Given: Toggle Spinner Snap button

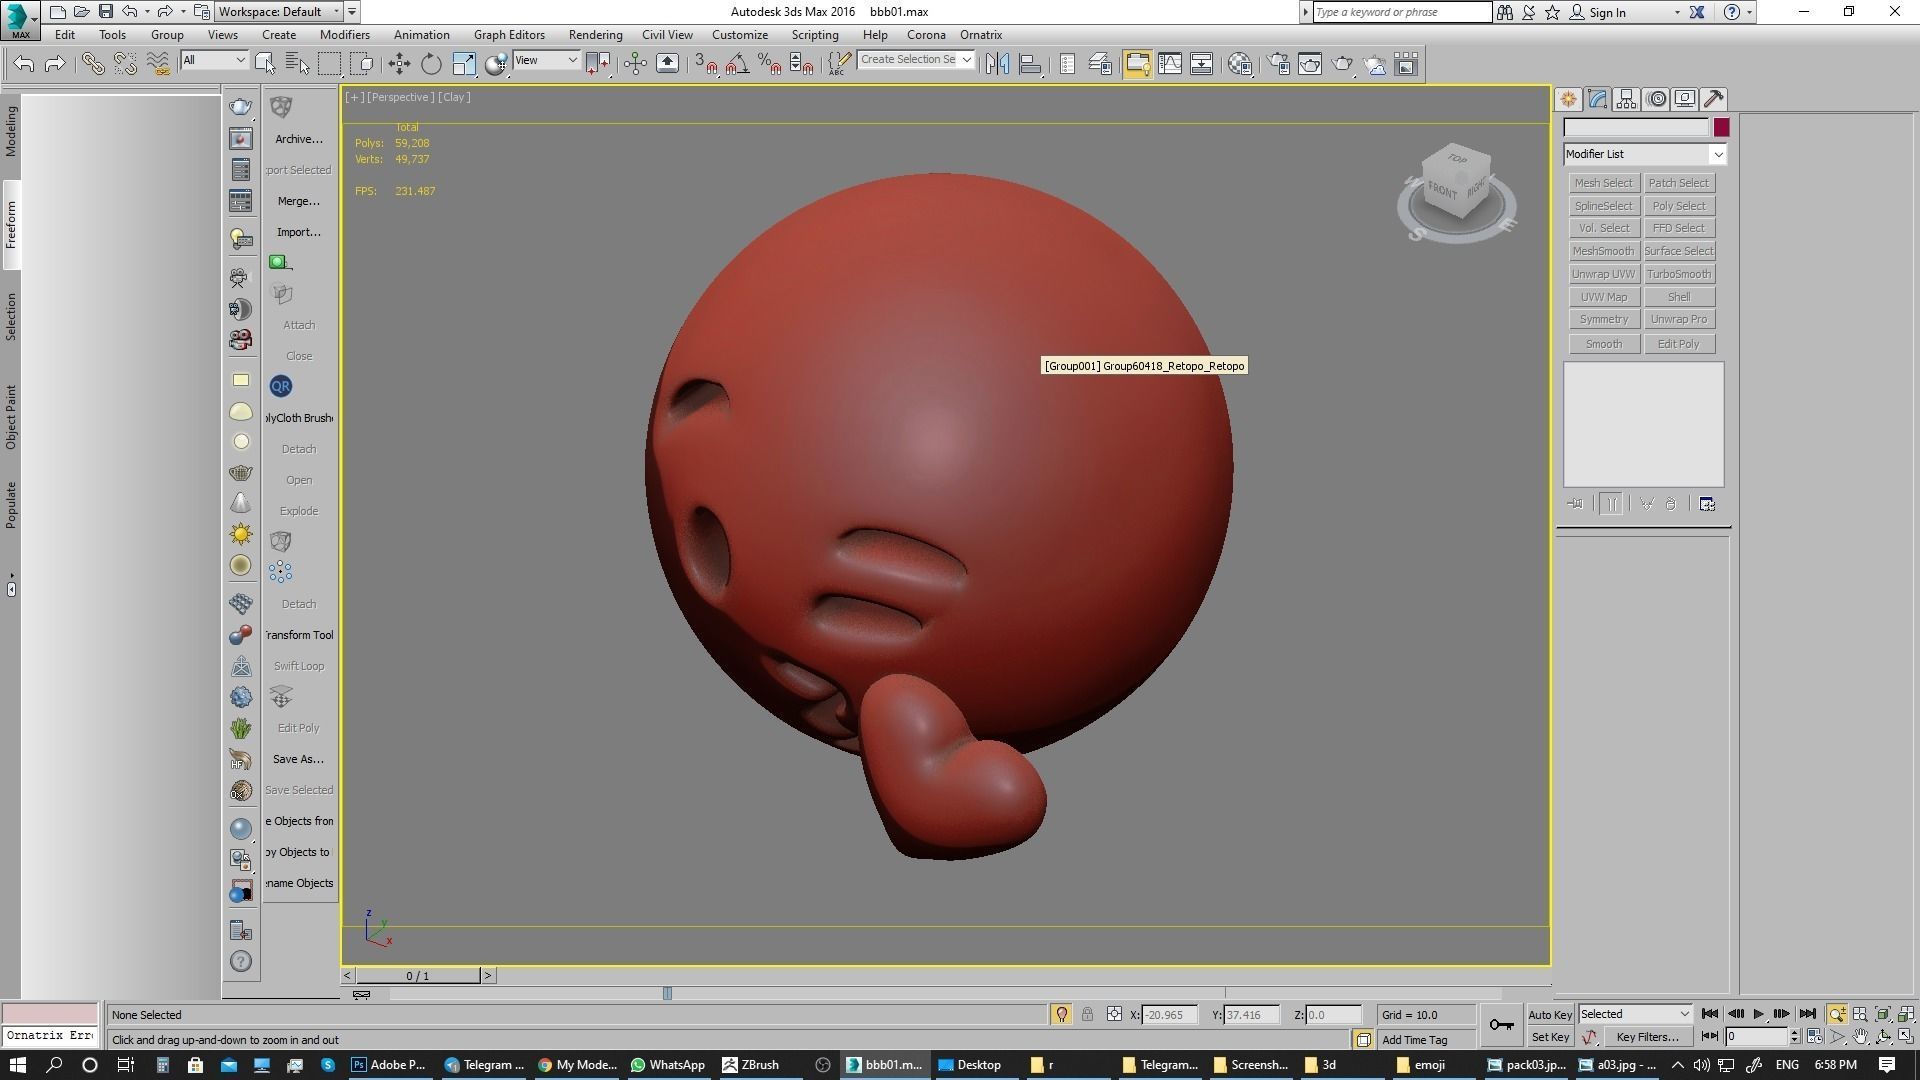Looking at the screenshot, I should (x=801, y=64).
